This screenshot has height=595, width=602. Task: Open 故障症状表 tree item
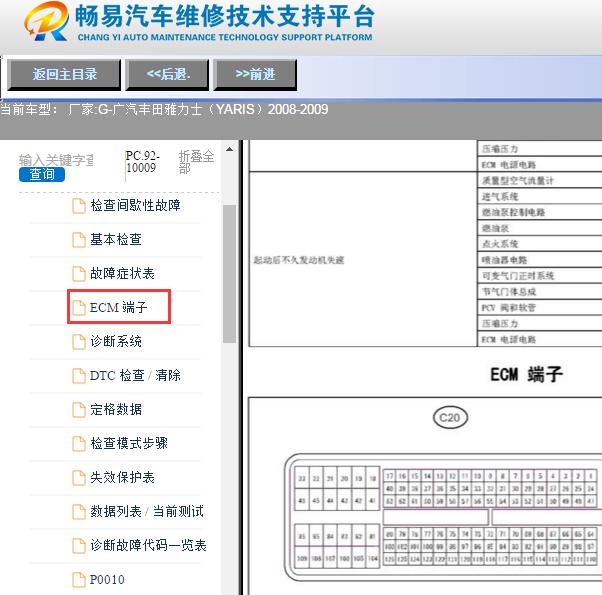click(122, 273)
